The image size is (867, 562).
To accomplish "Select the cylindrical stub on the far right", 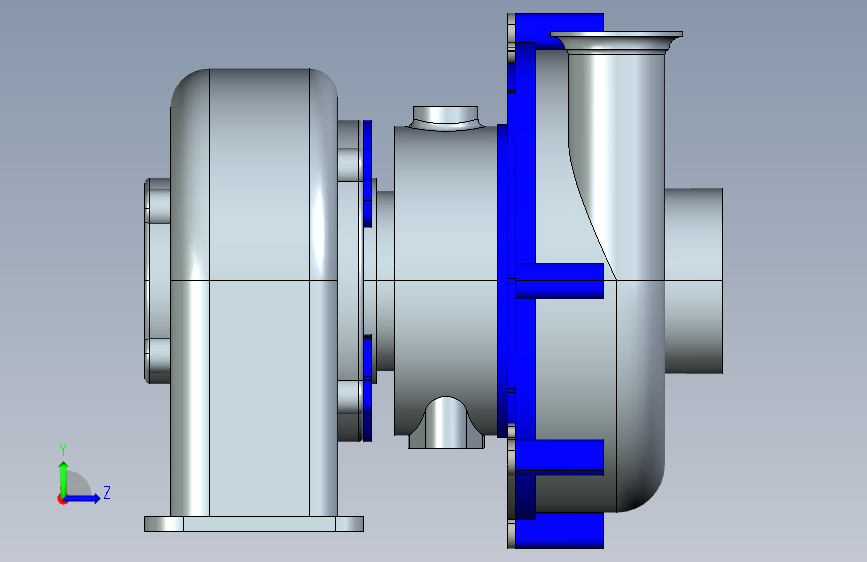I will coord(693,280).
